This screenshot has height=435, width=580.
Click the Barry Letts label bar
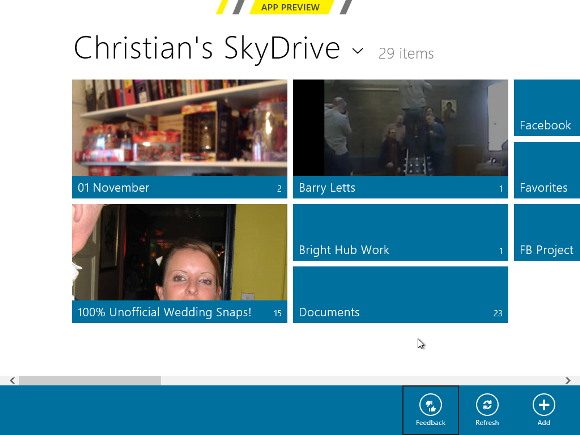pos(400,188)
